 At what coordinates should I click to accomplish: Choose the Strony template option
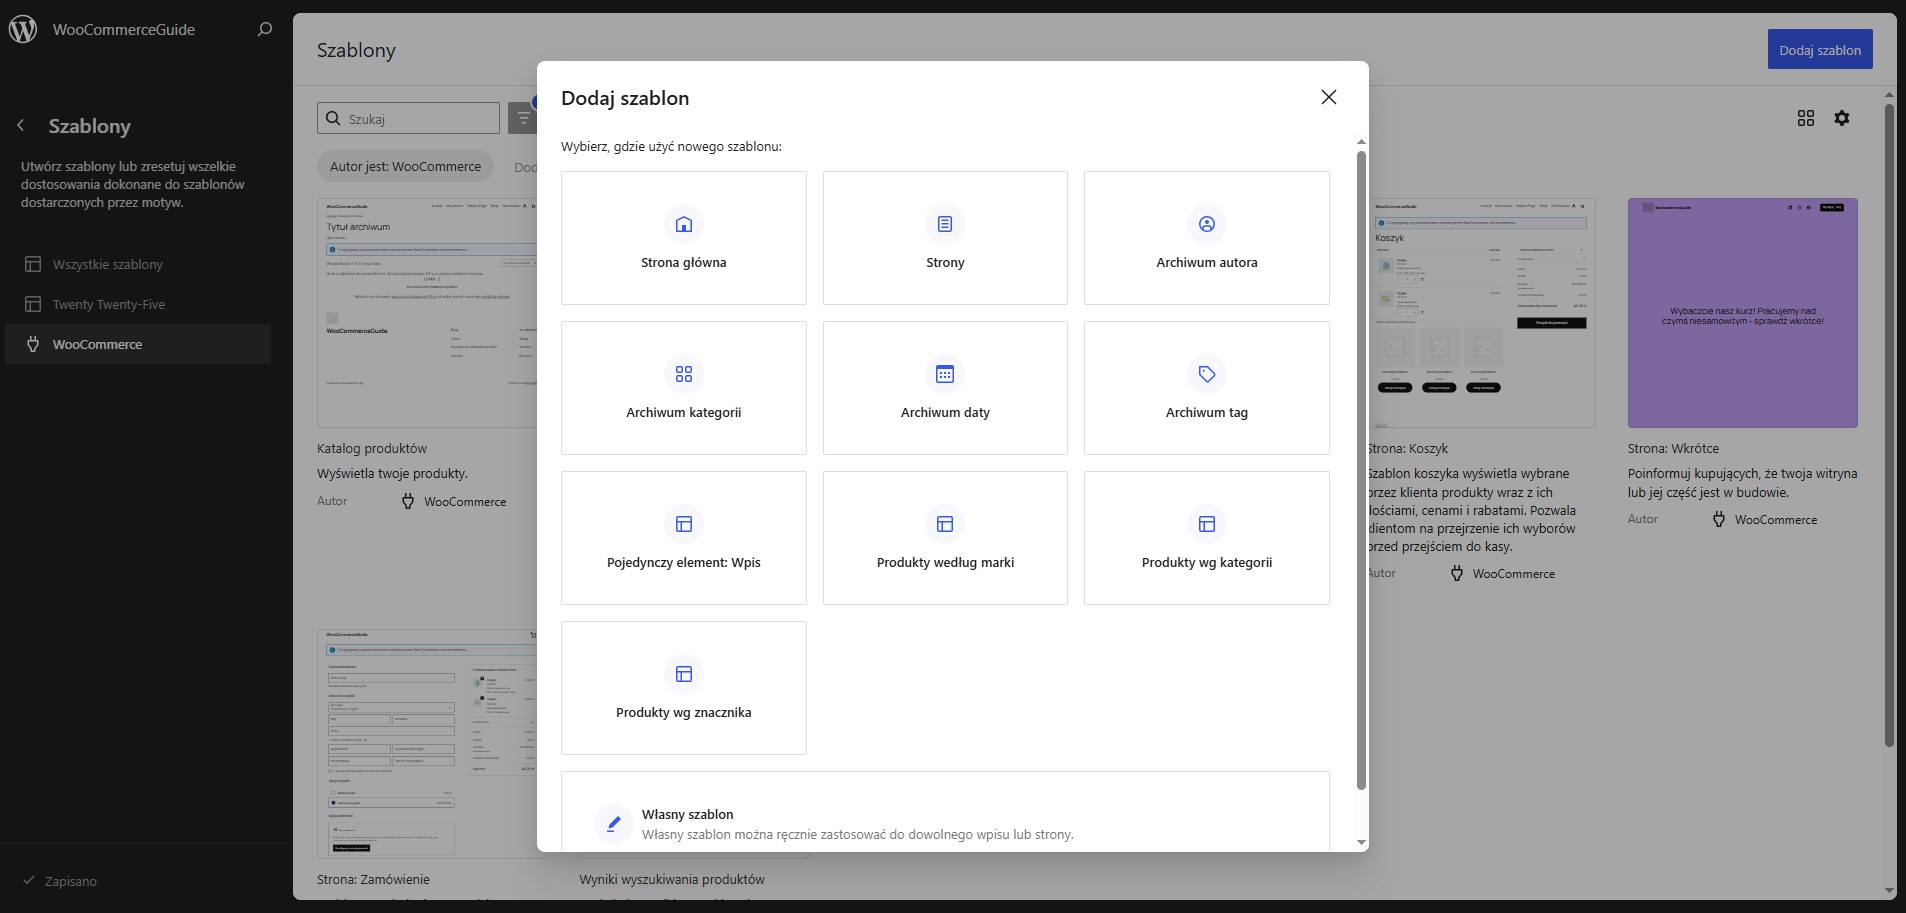[945, 238]
